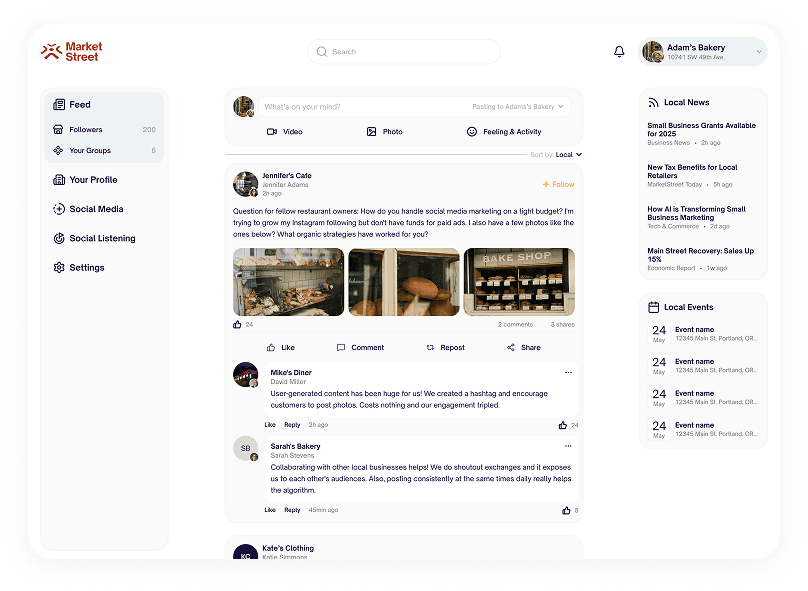Open Your Profile from sidebar
808x591 pixels.
[94, 179]
